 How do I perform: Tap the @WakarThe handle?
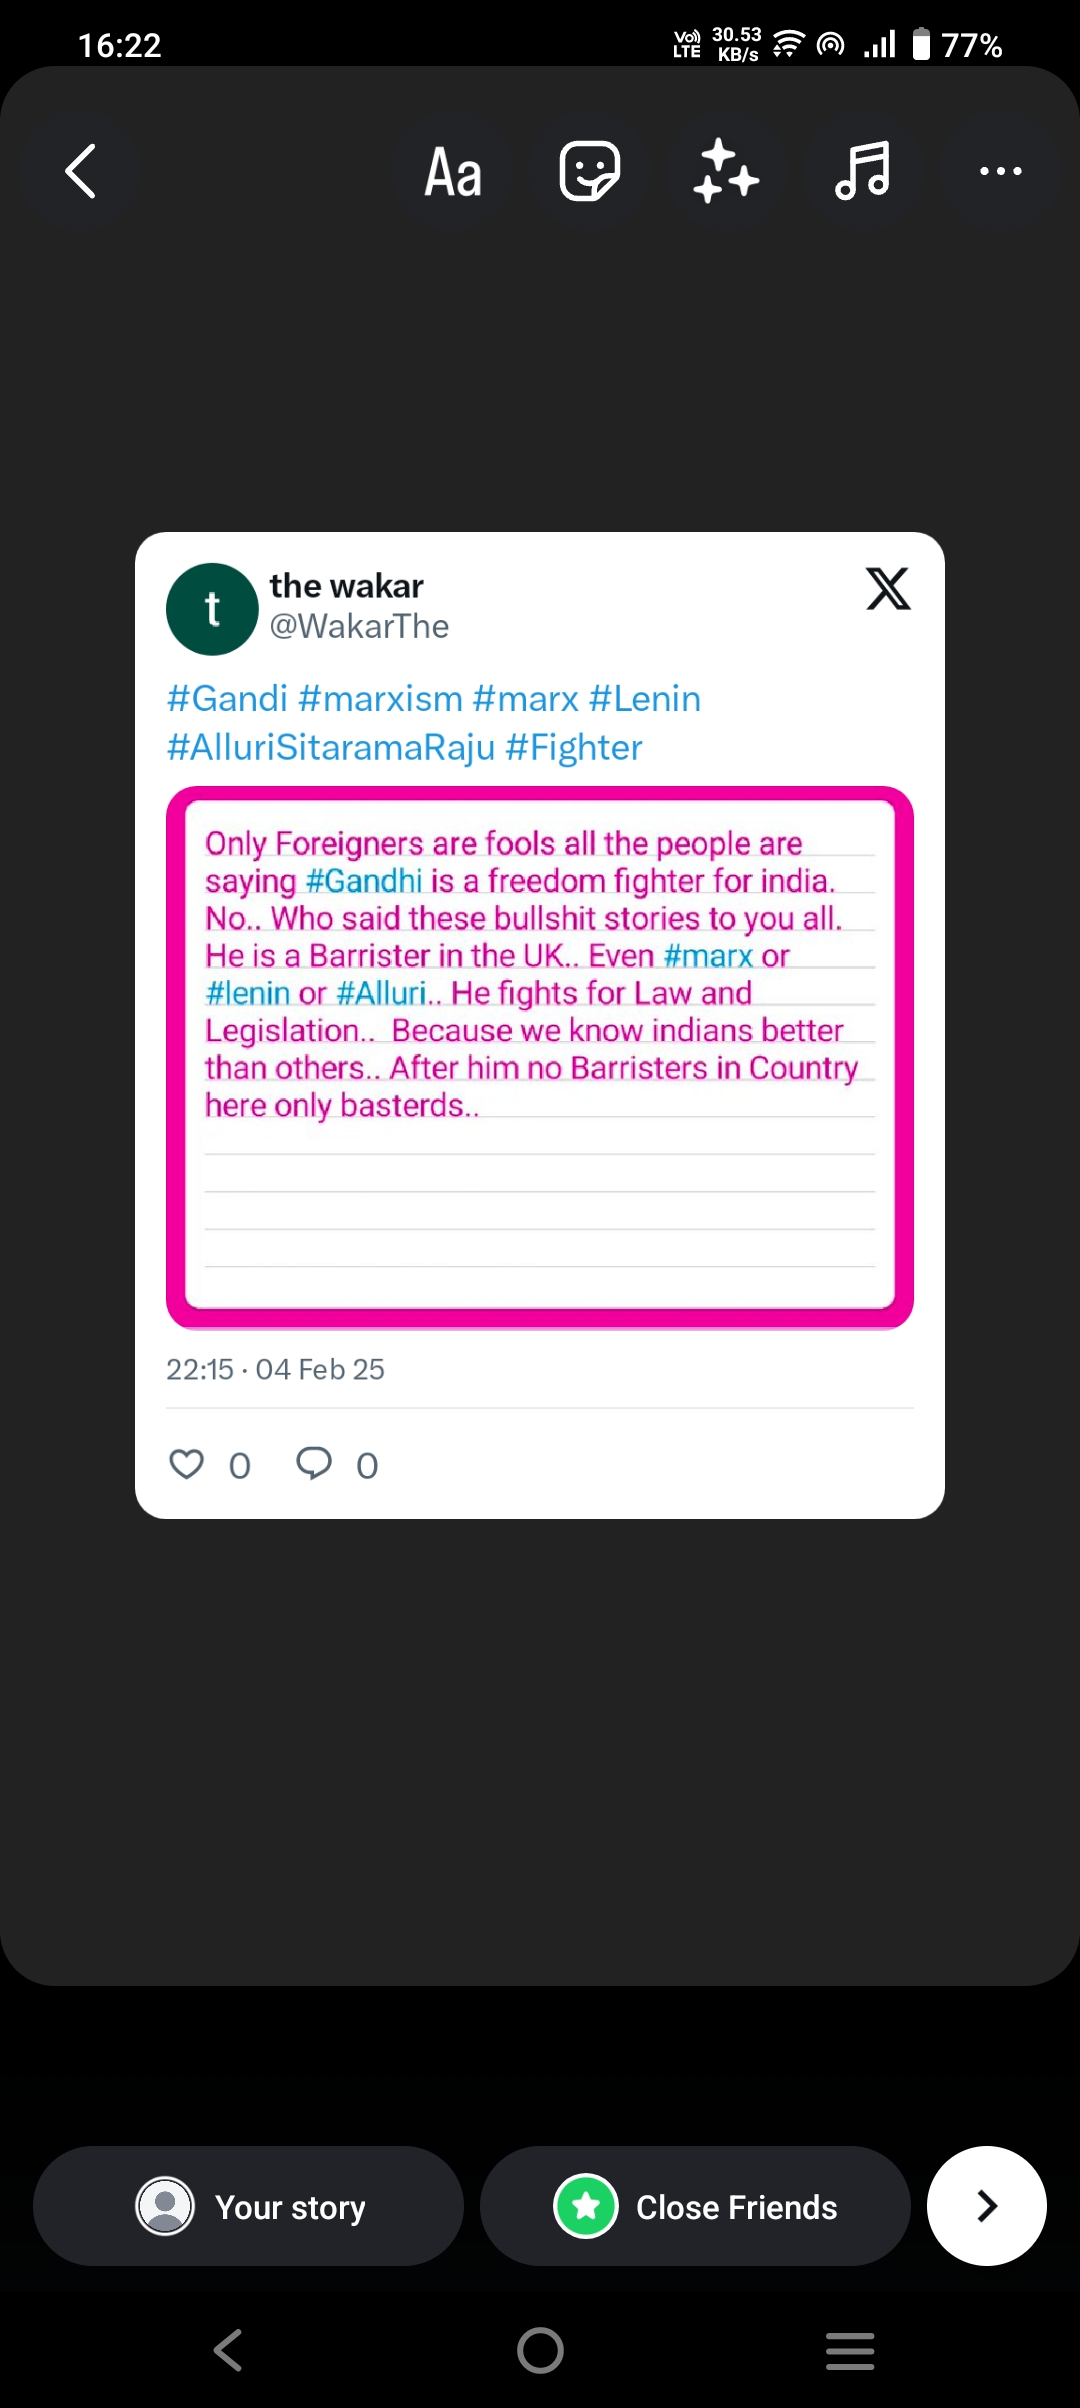coord(359,626)
